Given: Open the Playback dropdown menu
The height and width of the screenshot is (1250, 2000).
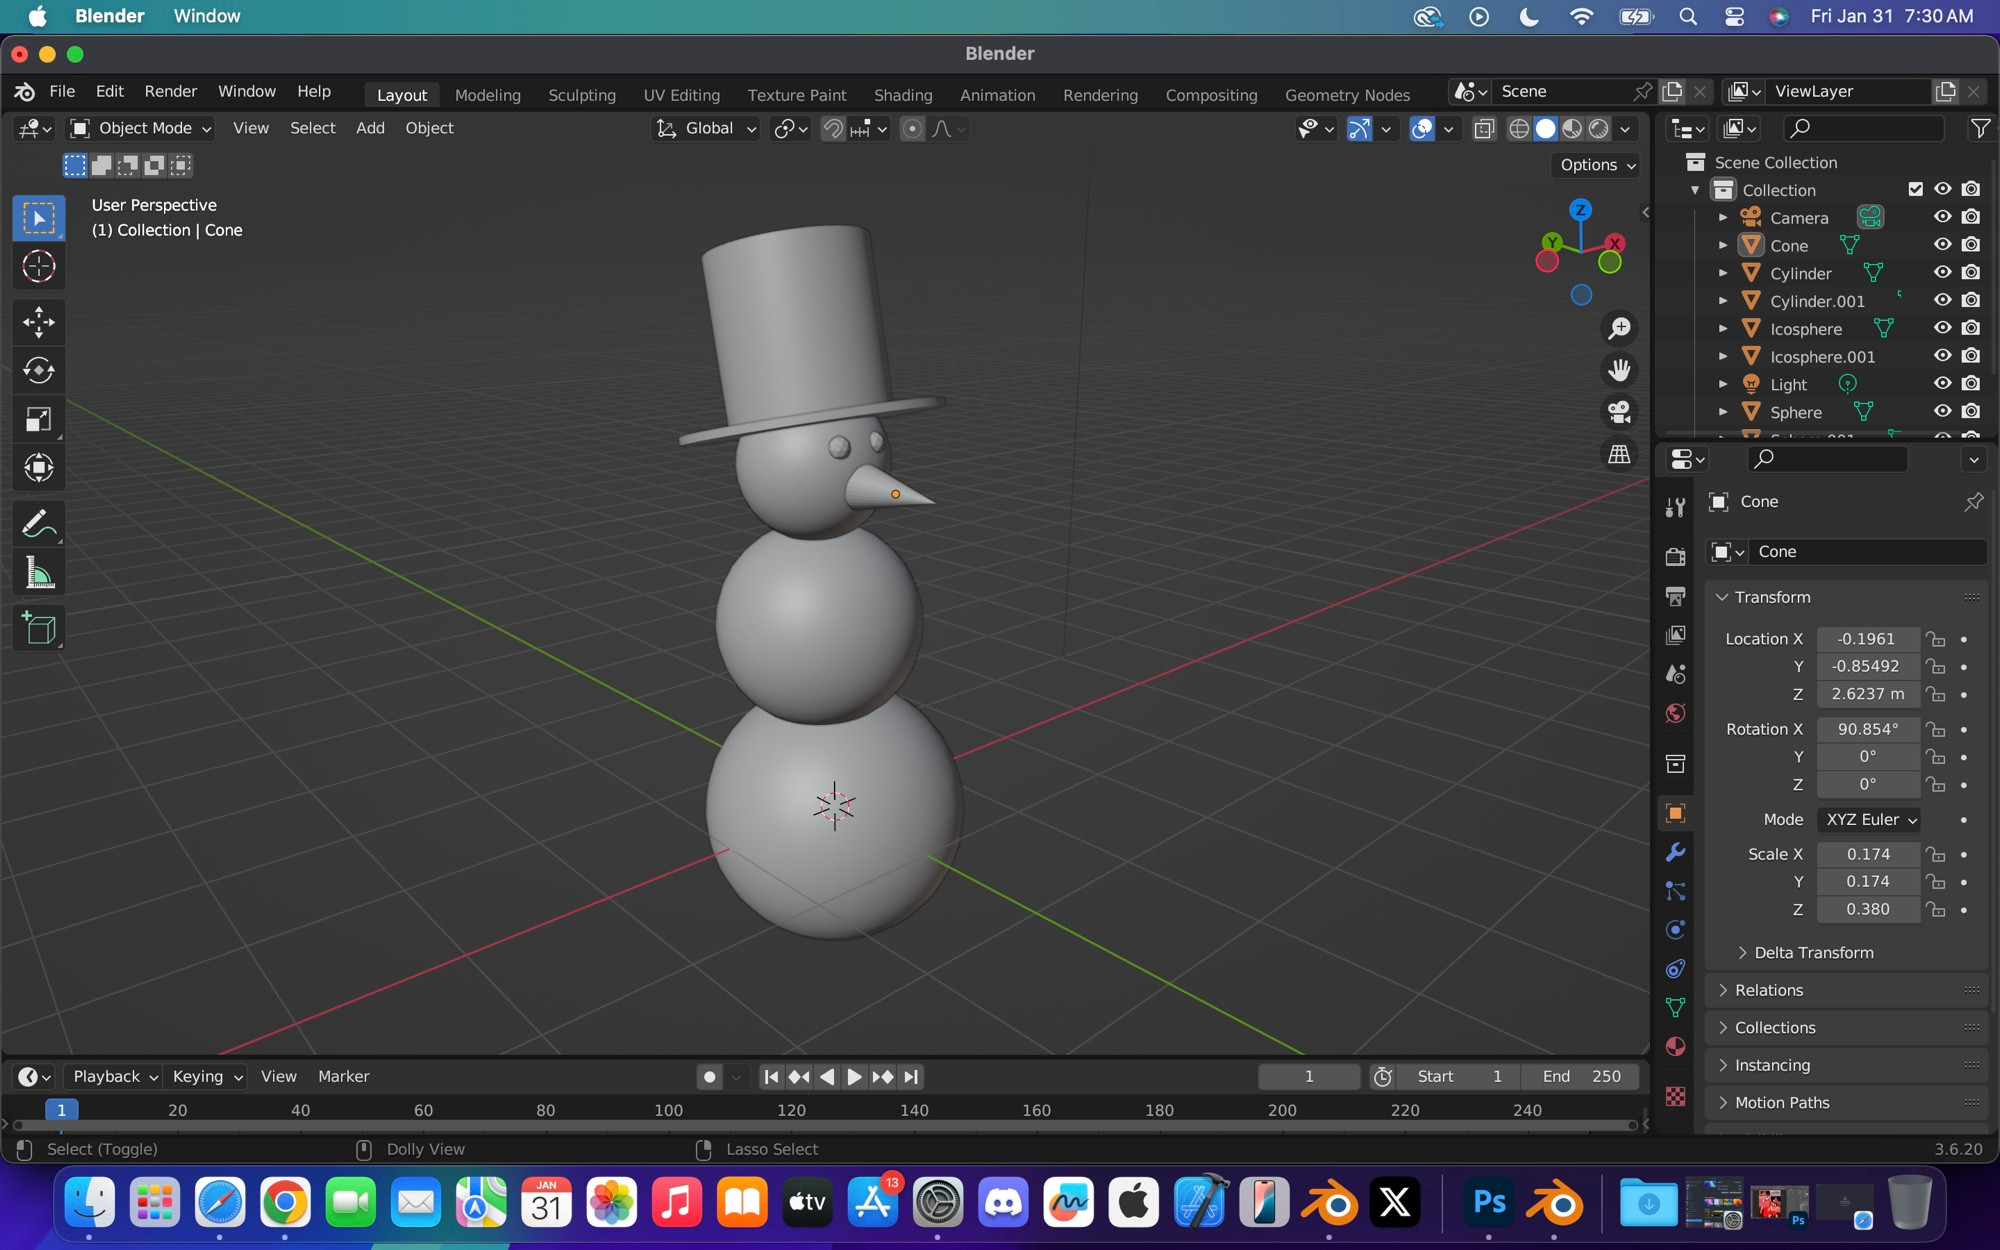Looking at the screenshot, I should coord(114,1076).
